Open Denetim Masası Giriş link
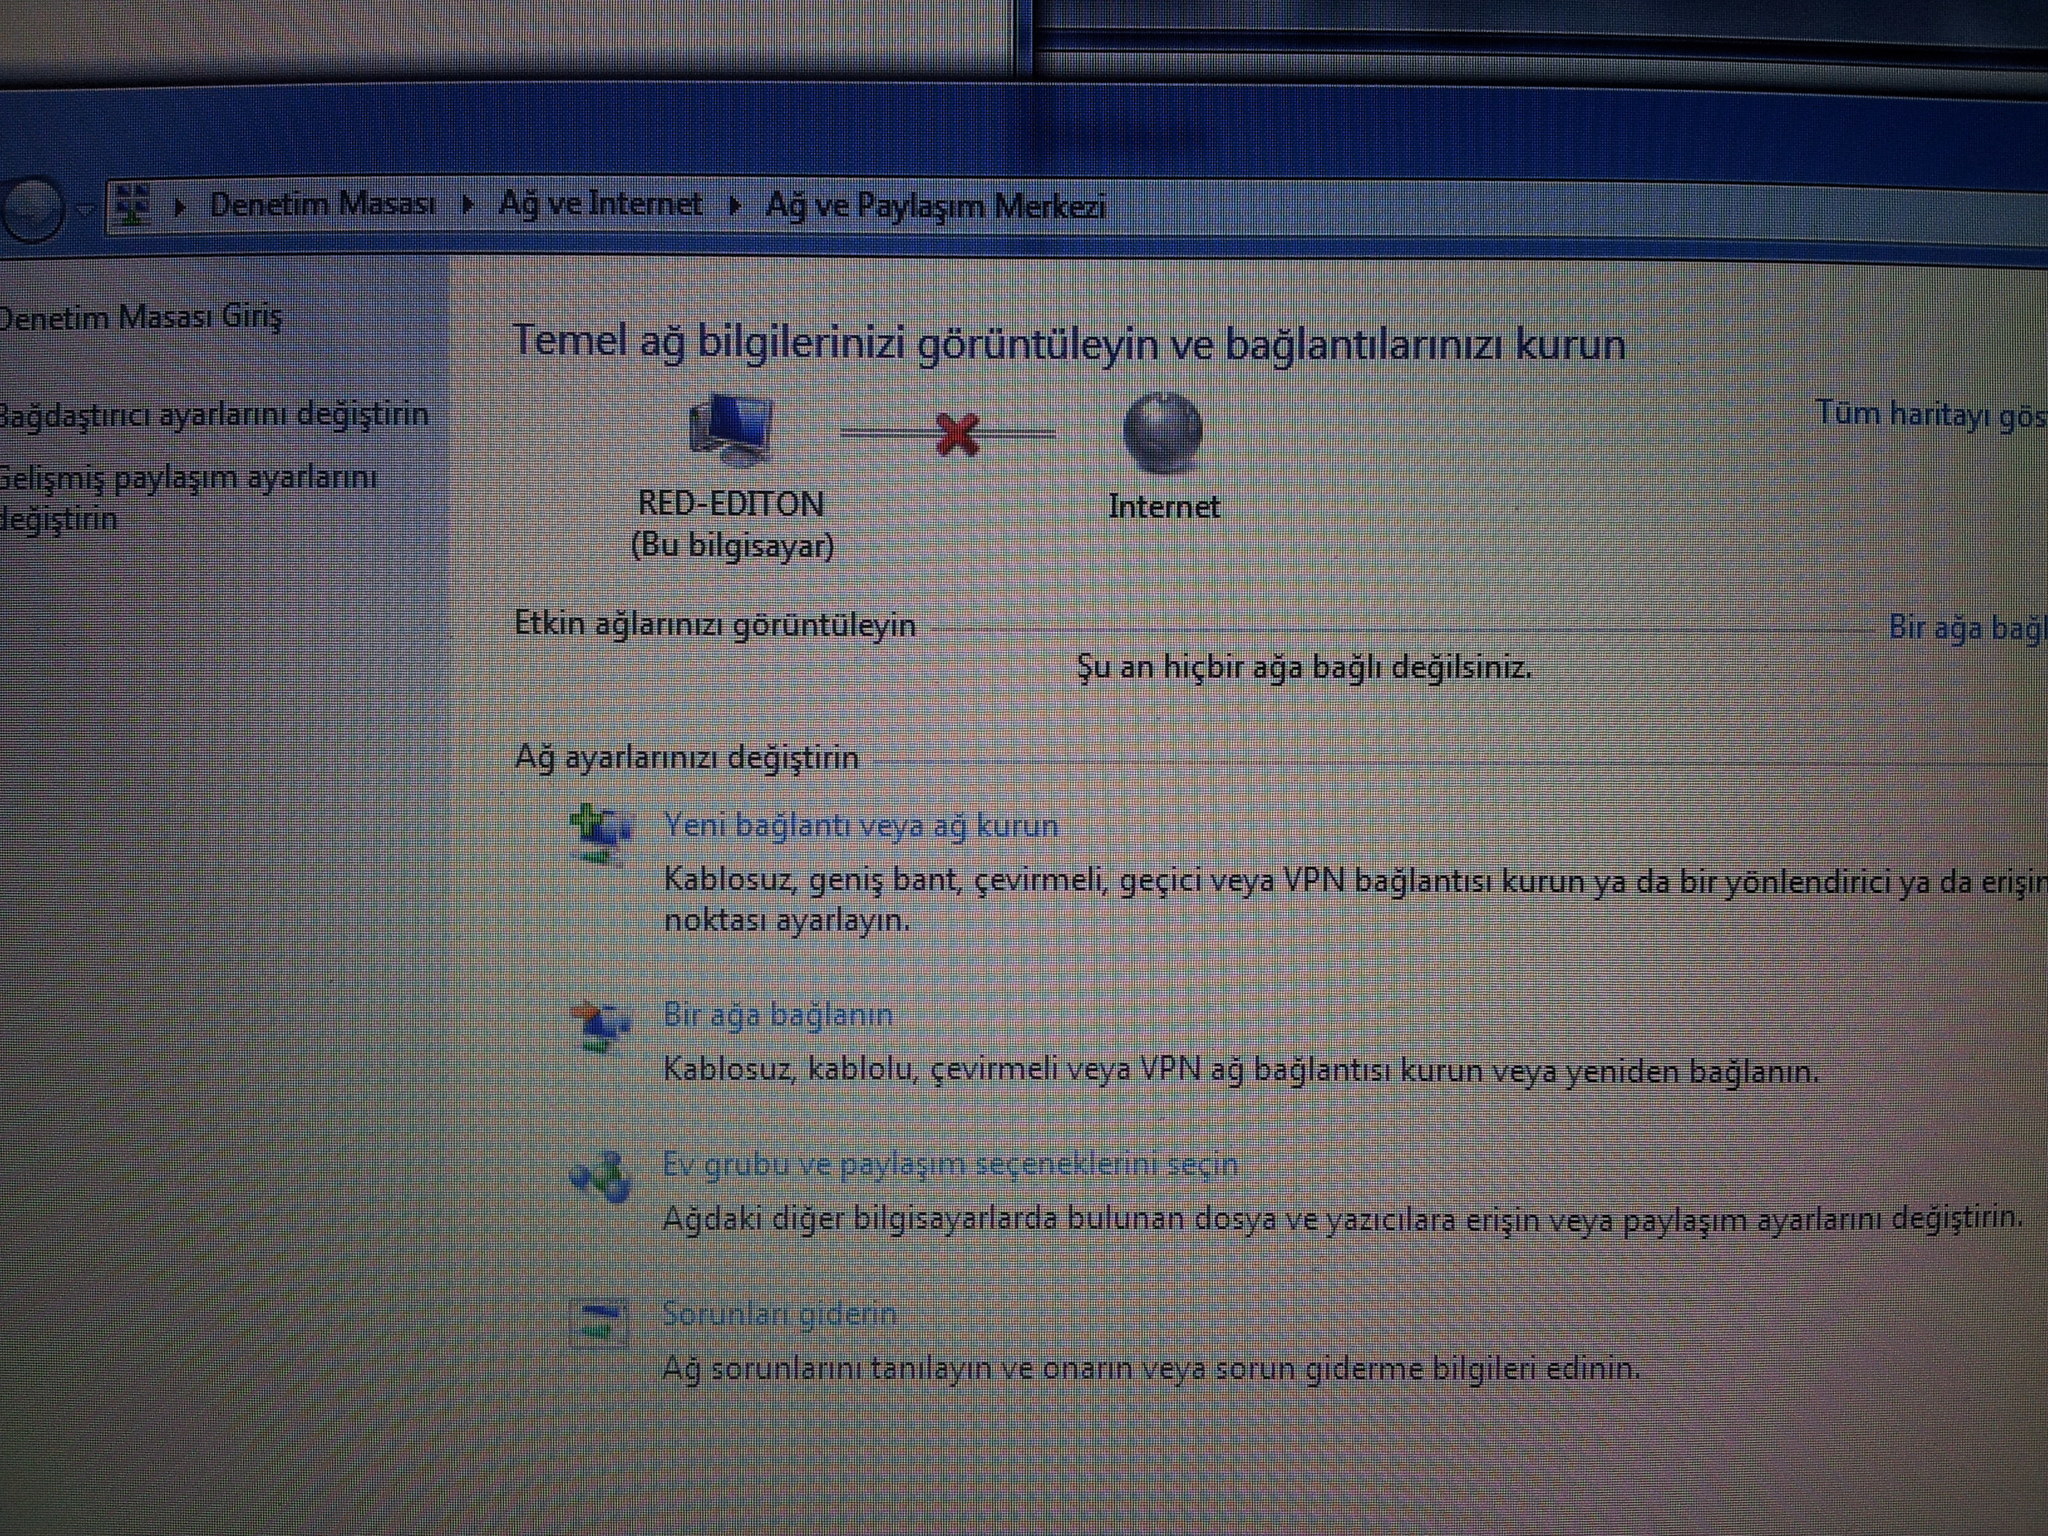The height and width of the screenshot is (1536, 2048). coord(141,317)
